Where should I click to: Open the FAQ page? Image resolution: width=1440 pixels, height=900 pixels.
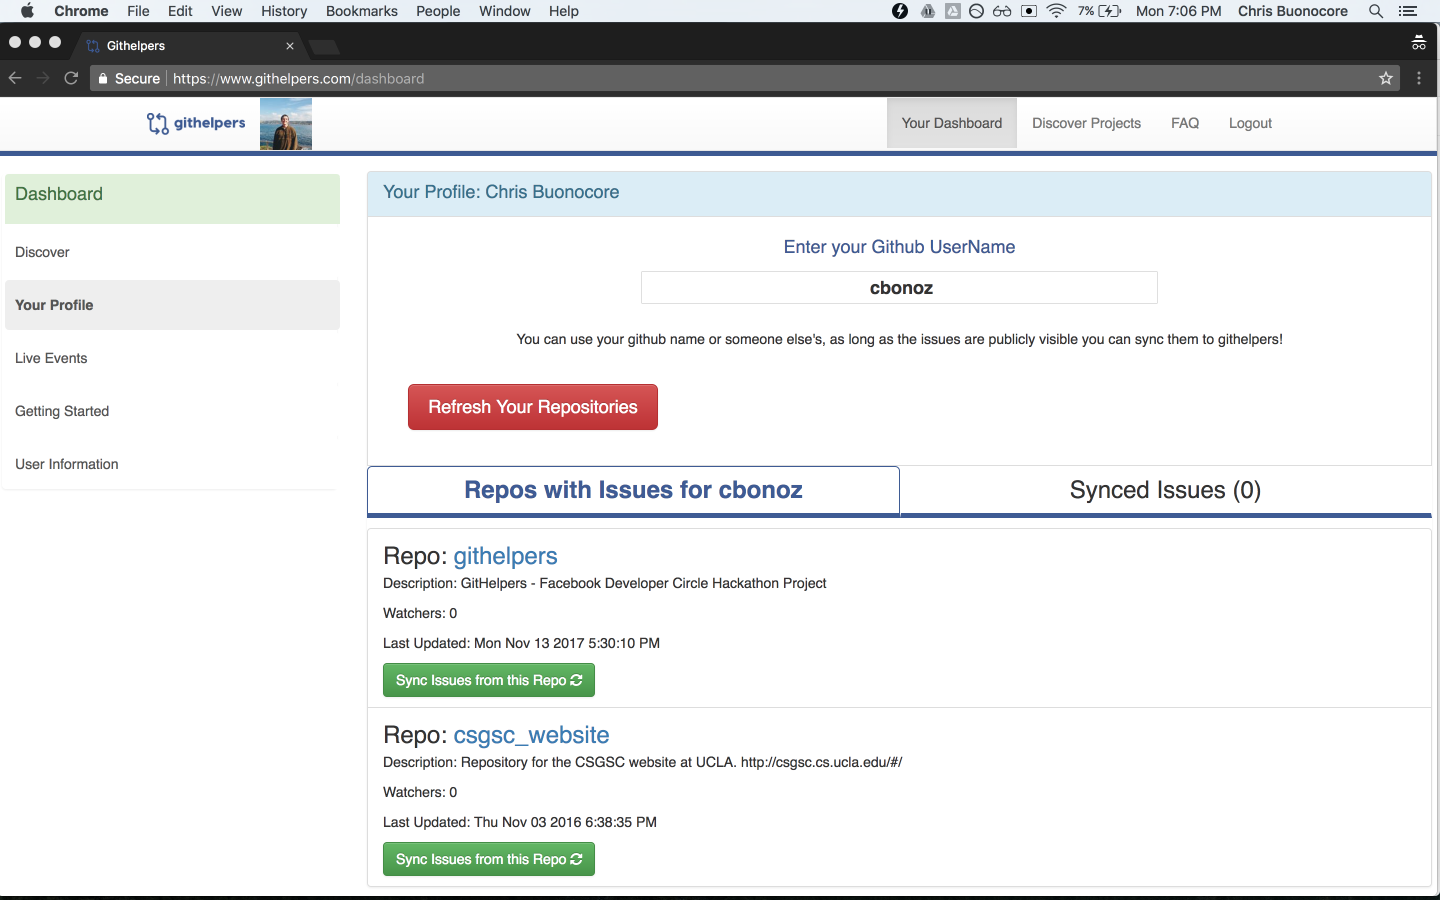click(1185, 123)
